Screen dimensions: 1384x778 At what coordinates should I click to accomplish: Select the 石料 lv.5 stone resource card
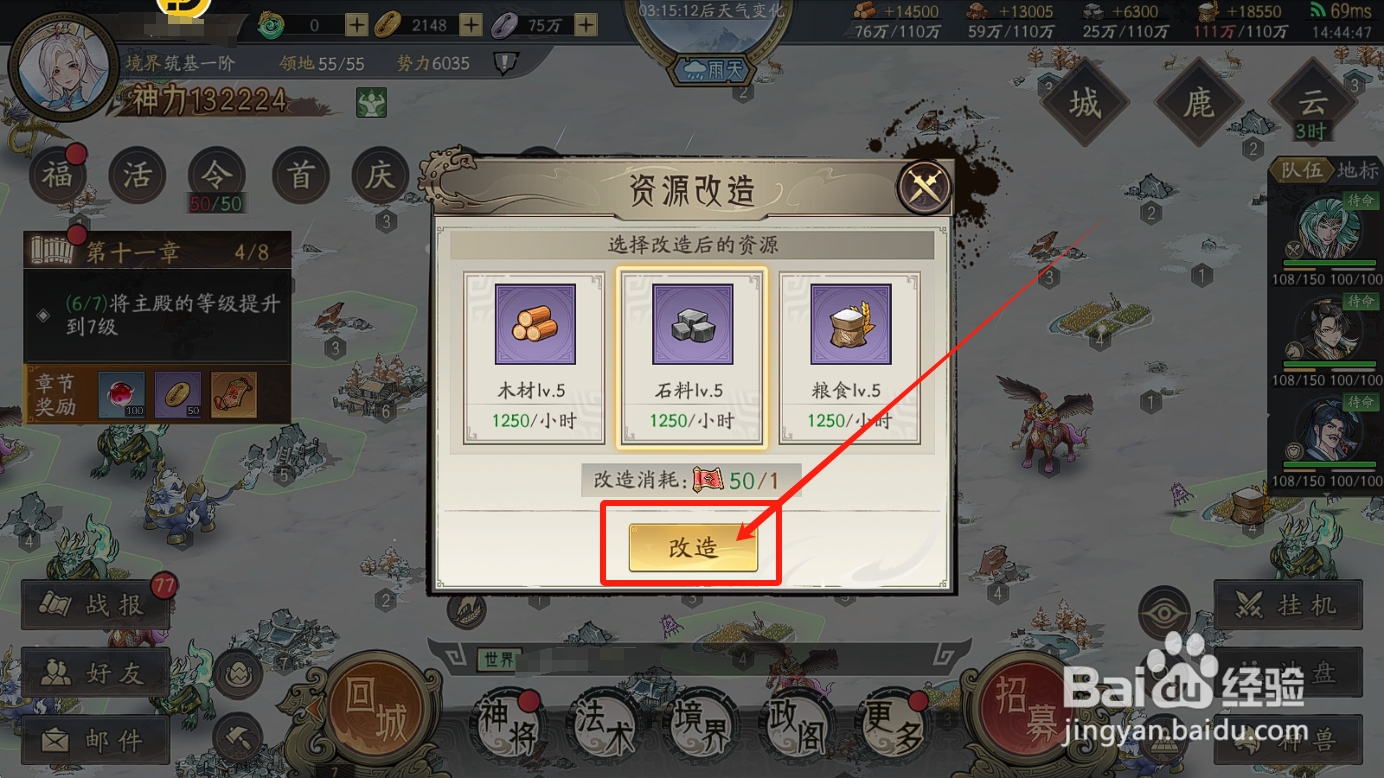(692, 357)
